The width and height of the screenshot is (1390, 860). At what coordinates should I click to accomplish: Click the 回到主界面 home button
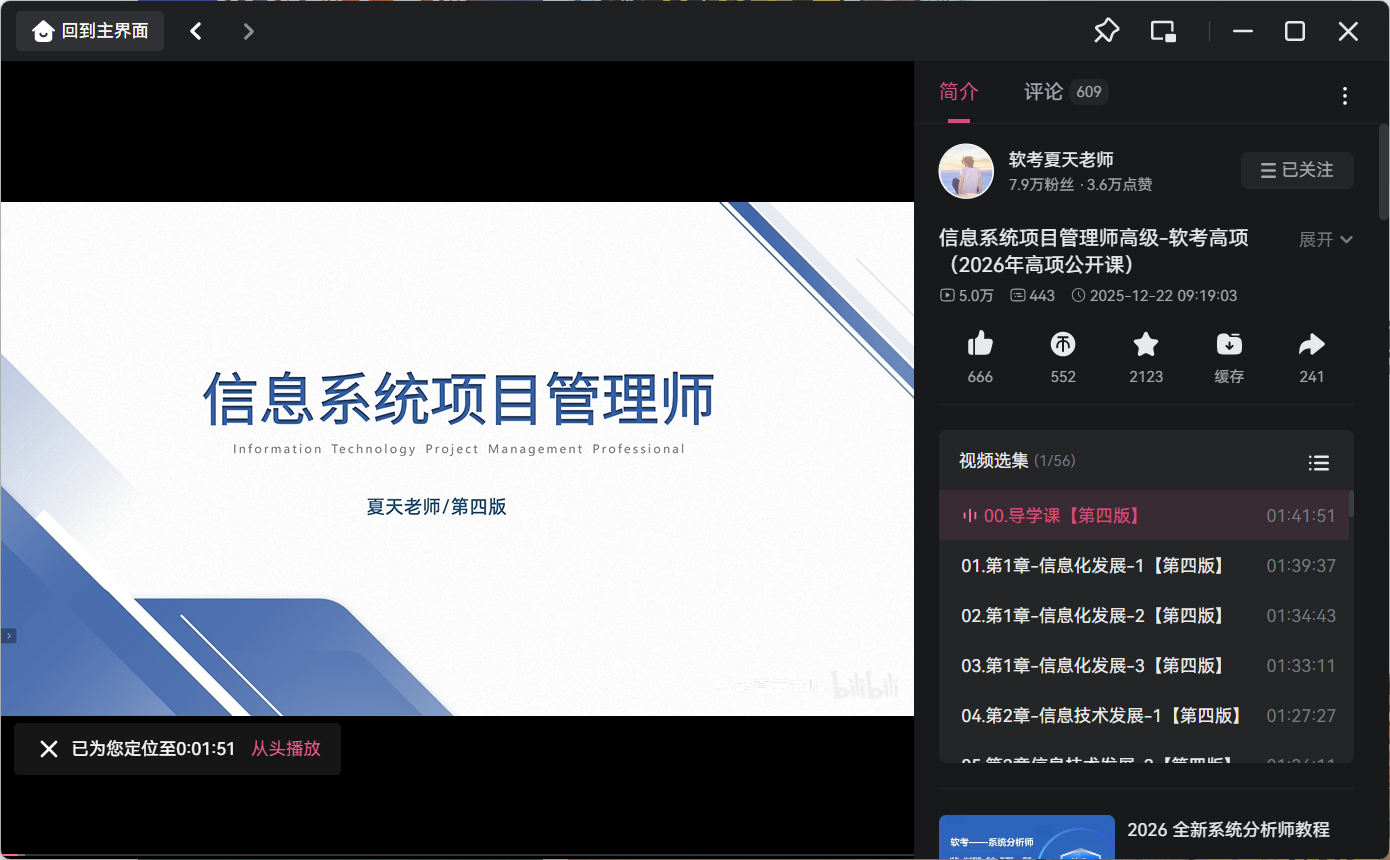click(90, 31)
